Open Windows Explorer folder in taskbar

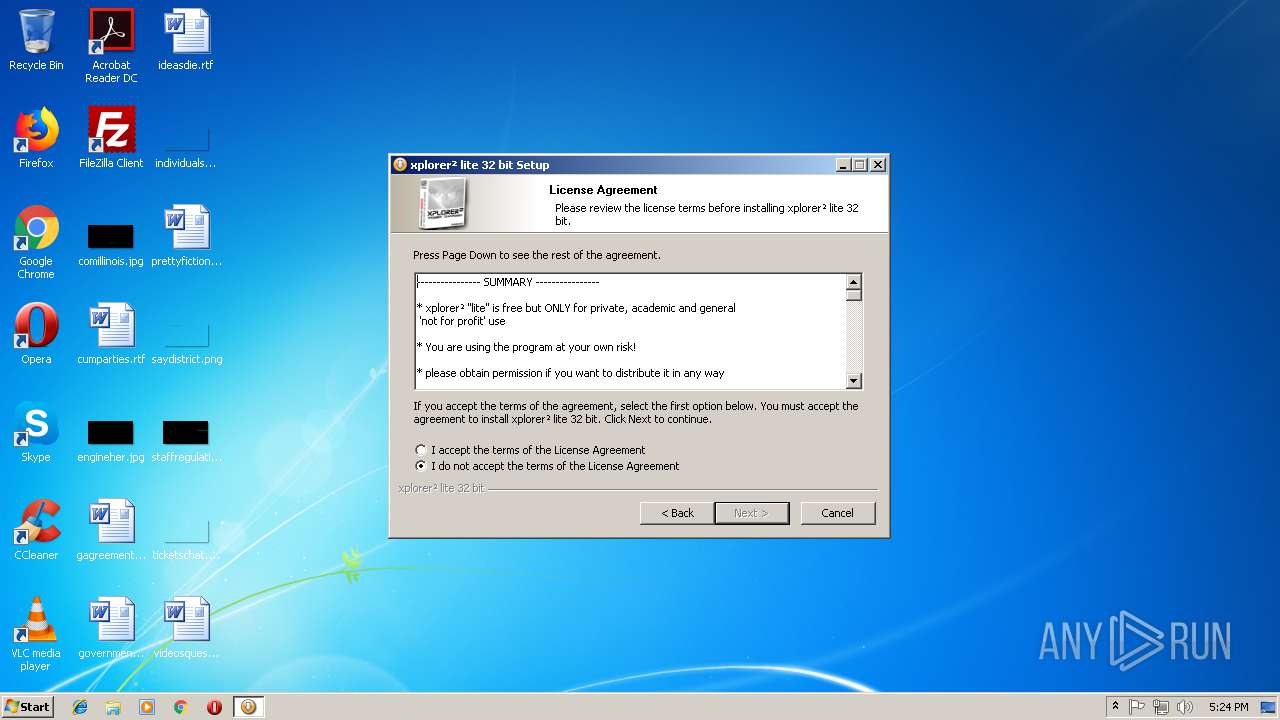[x=113, y=707]
